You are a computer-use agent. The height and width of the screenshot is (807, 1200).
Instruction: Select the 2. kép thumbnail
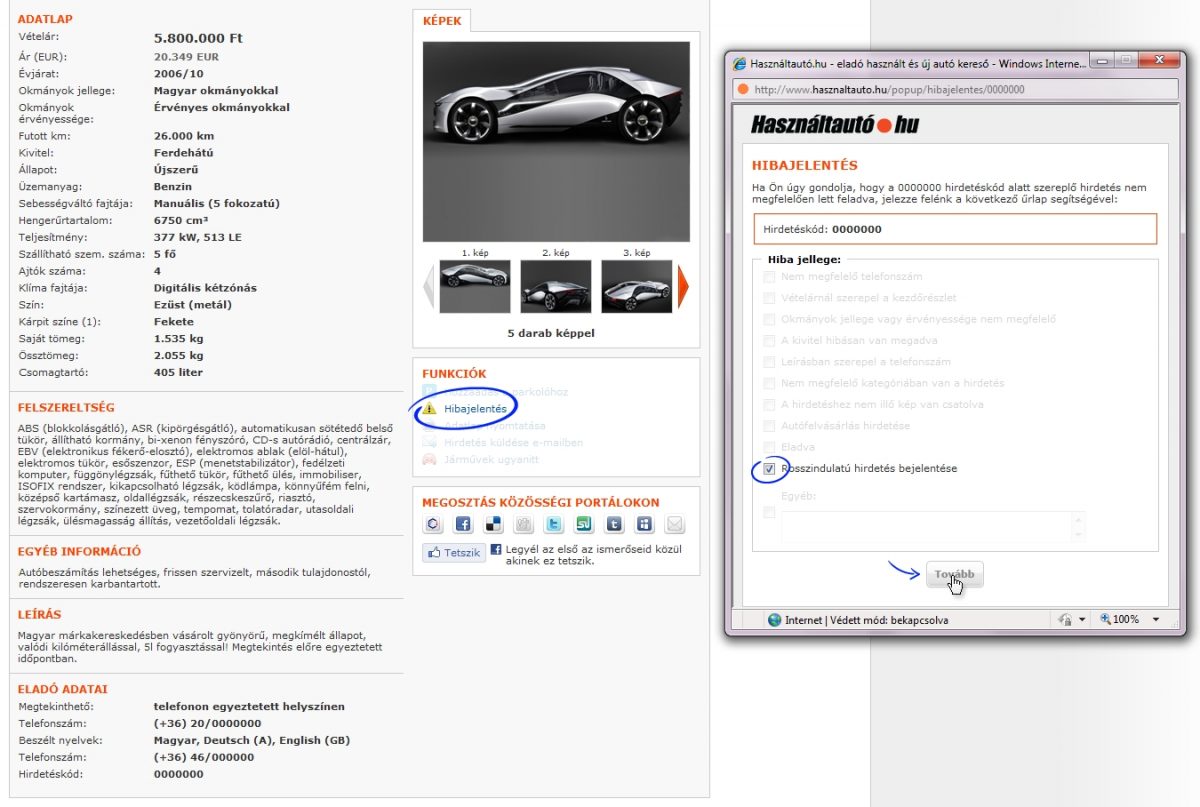click(x=556, y=285)
